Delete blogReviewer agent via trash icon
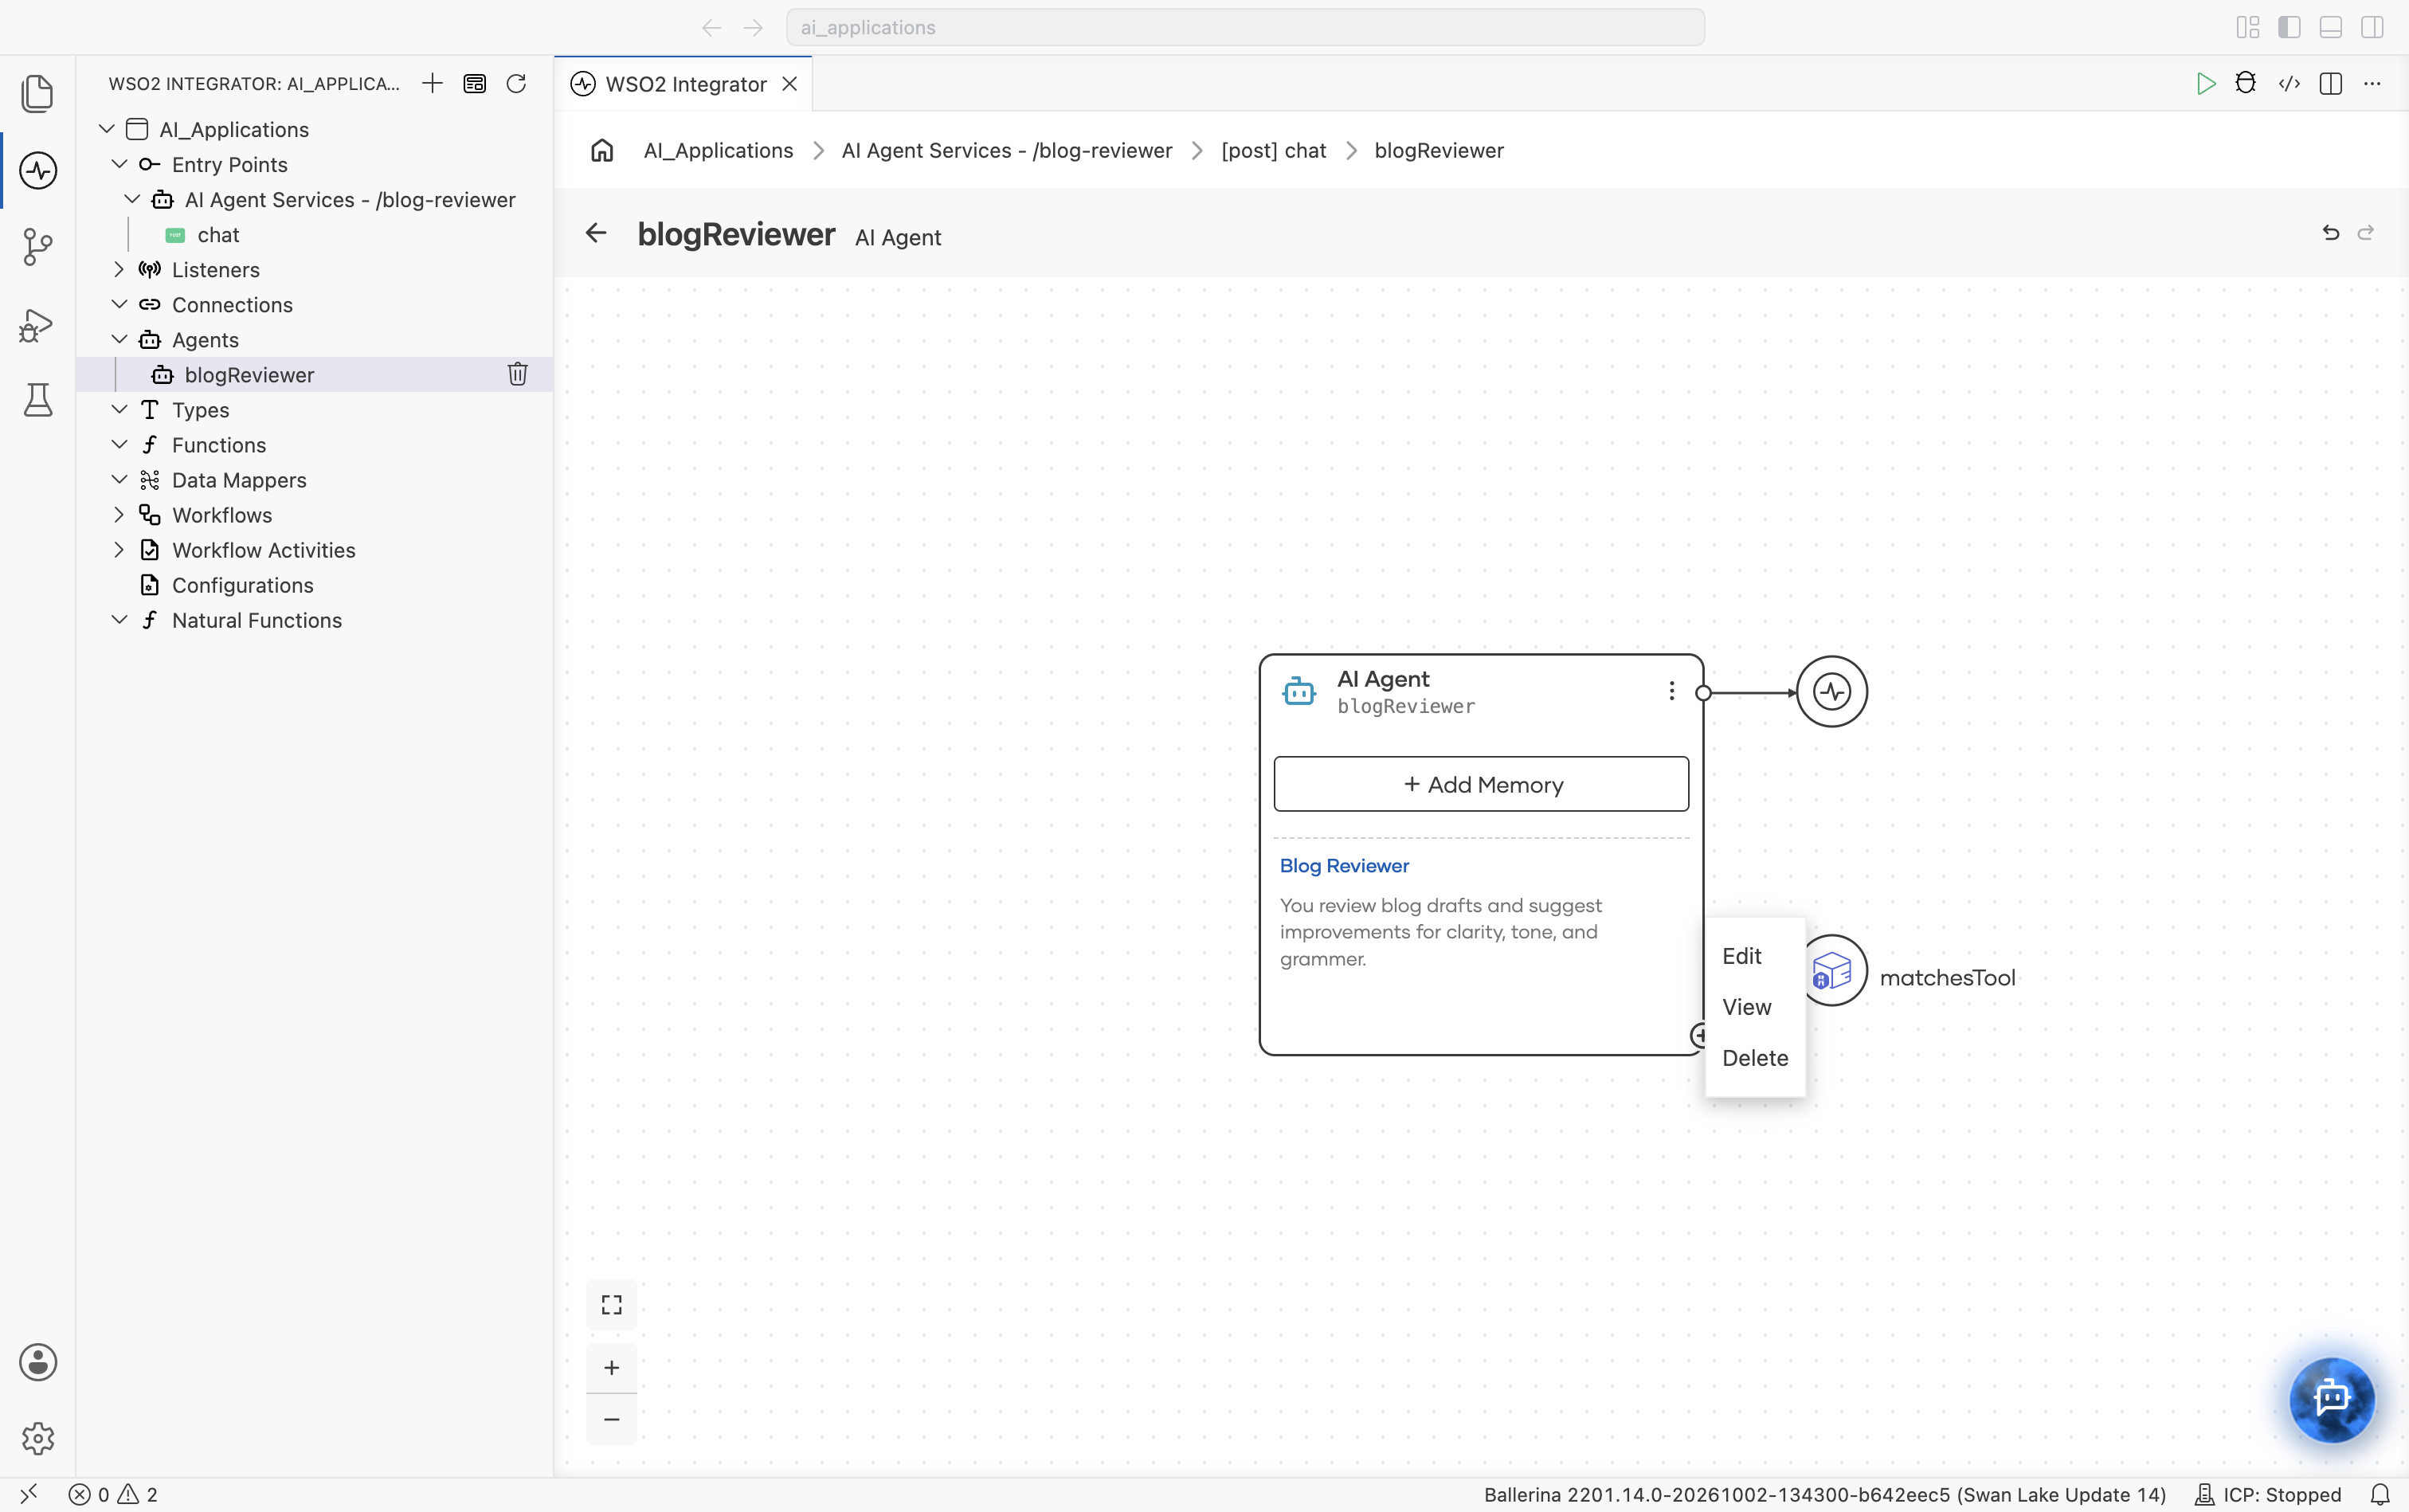Viewport: 2409px width, 1512px height. click(517, 374)
